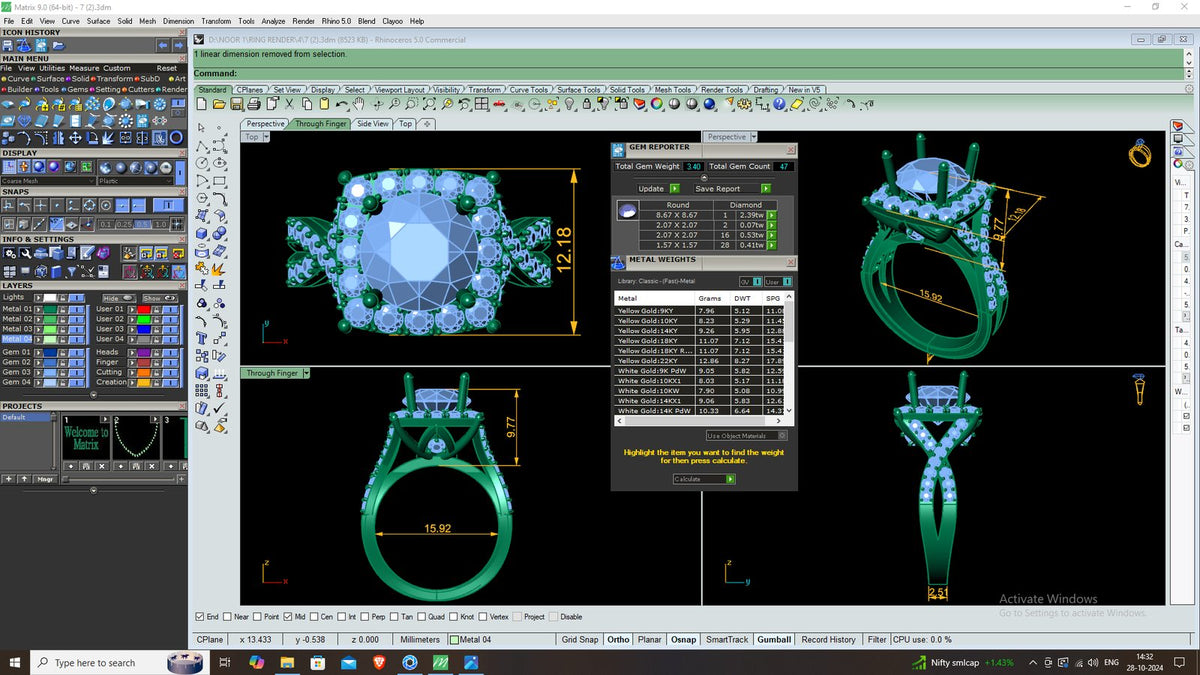1200x675 pixels.
Task: Click the Brave browser taskbar icon
Action: click(x=379, y=662)
